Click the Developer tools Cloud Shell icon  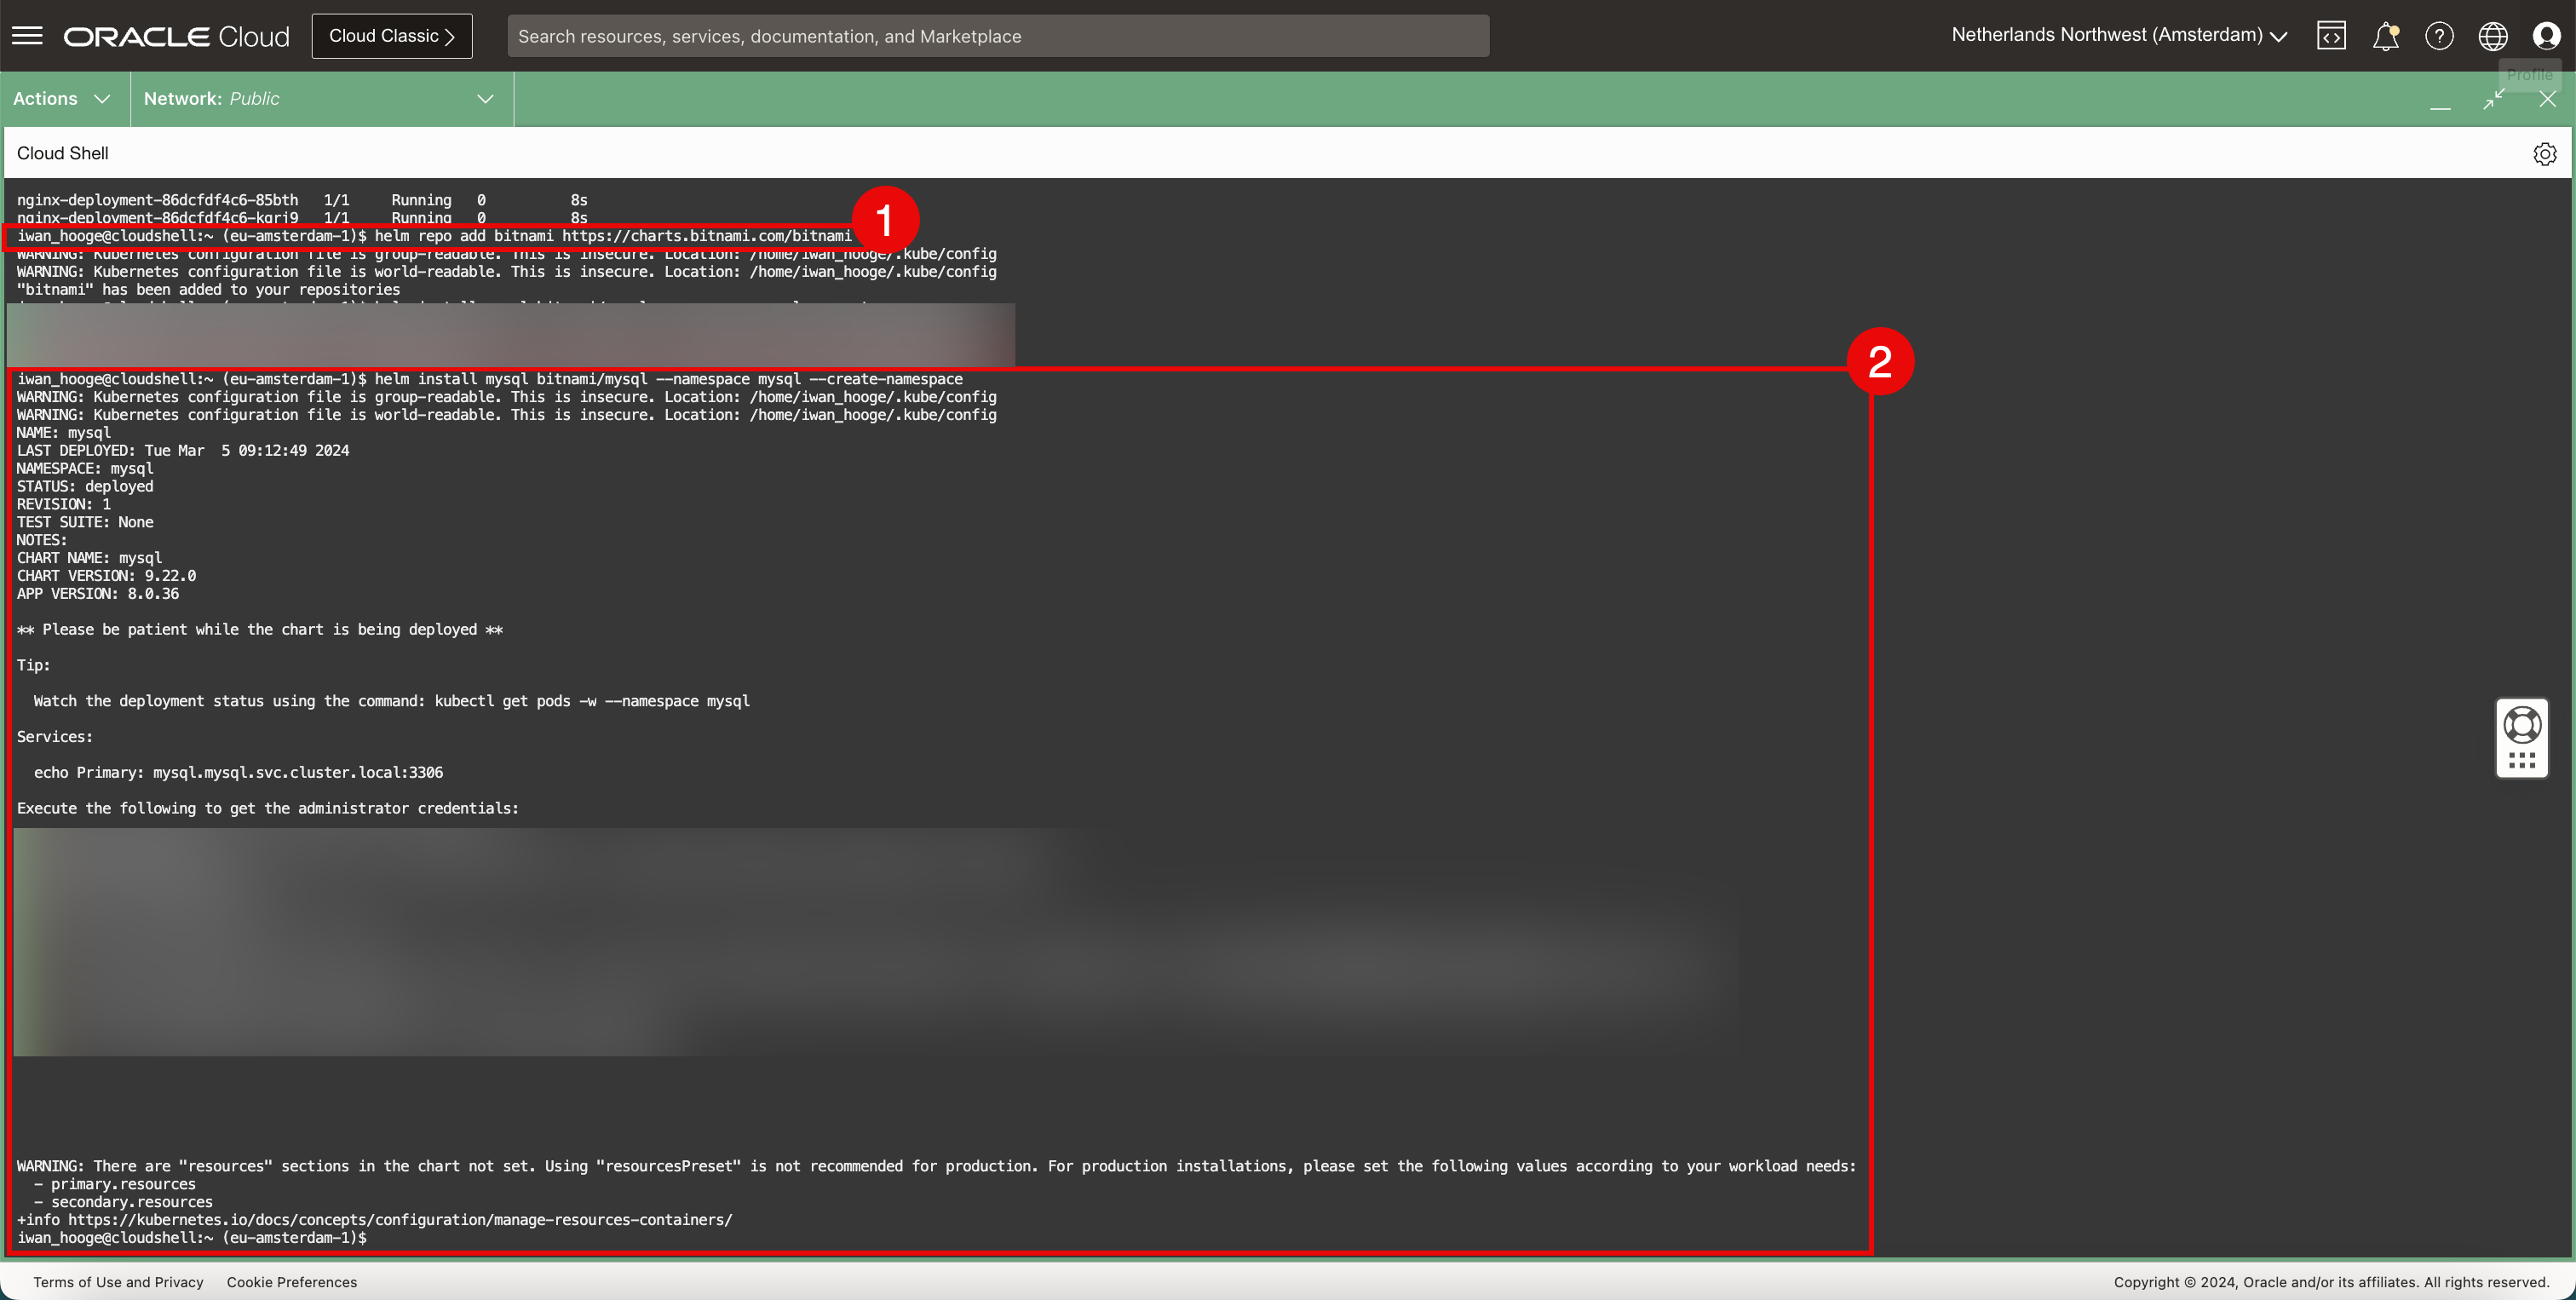coord(2331,36)
